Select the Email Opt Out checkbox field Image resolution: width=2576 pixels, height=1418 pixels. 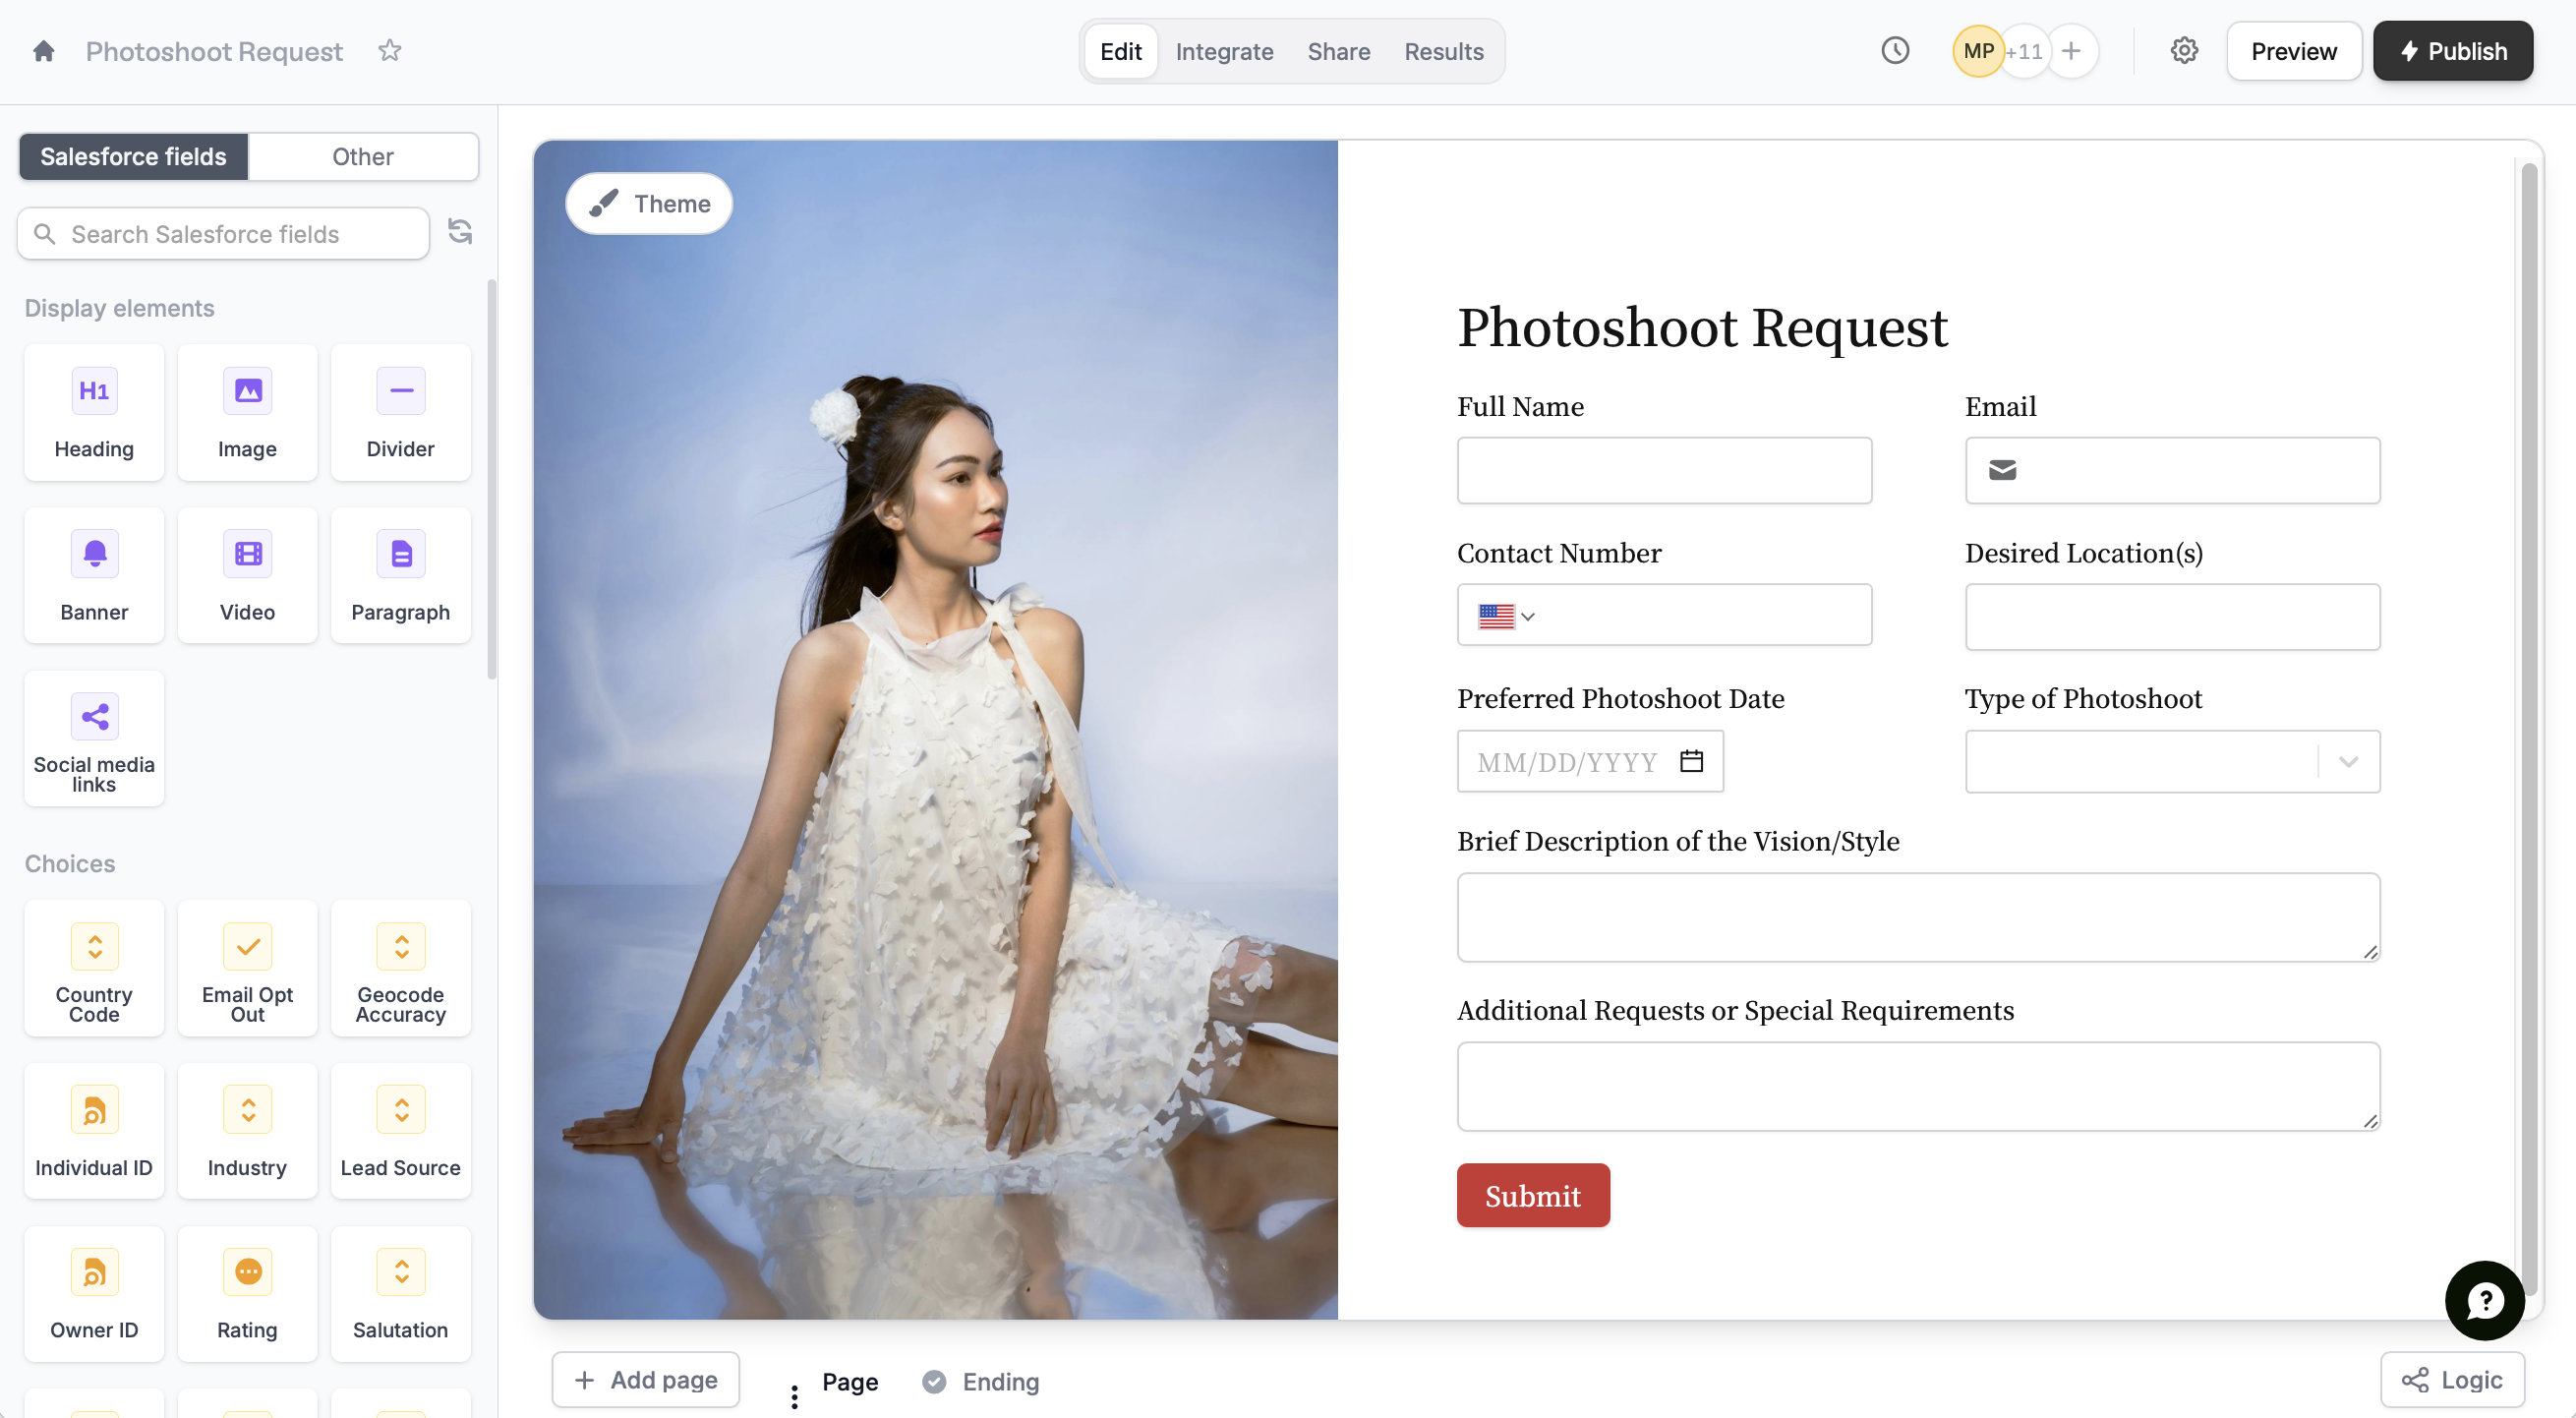[x=247, y=969]
